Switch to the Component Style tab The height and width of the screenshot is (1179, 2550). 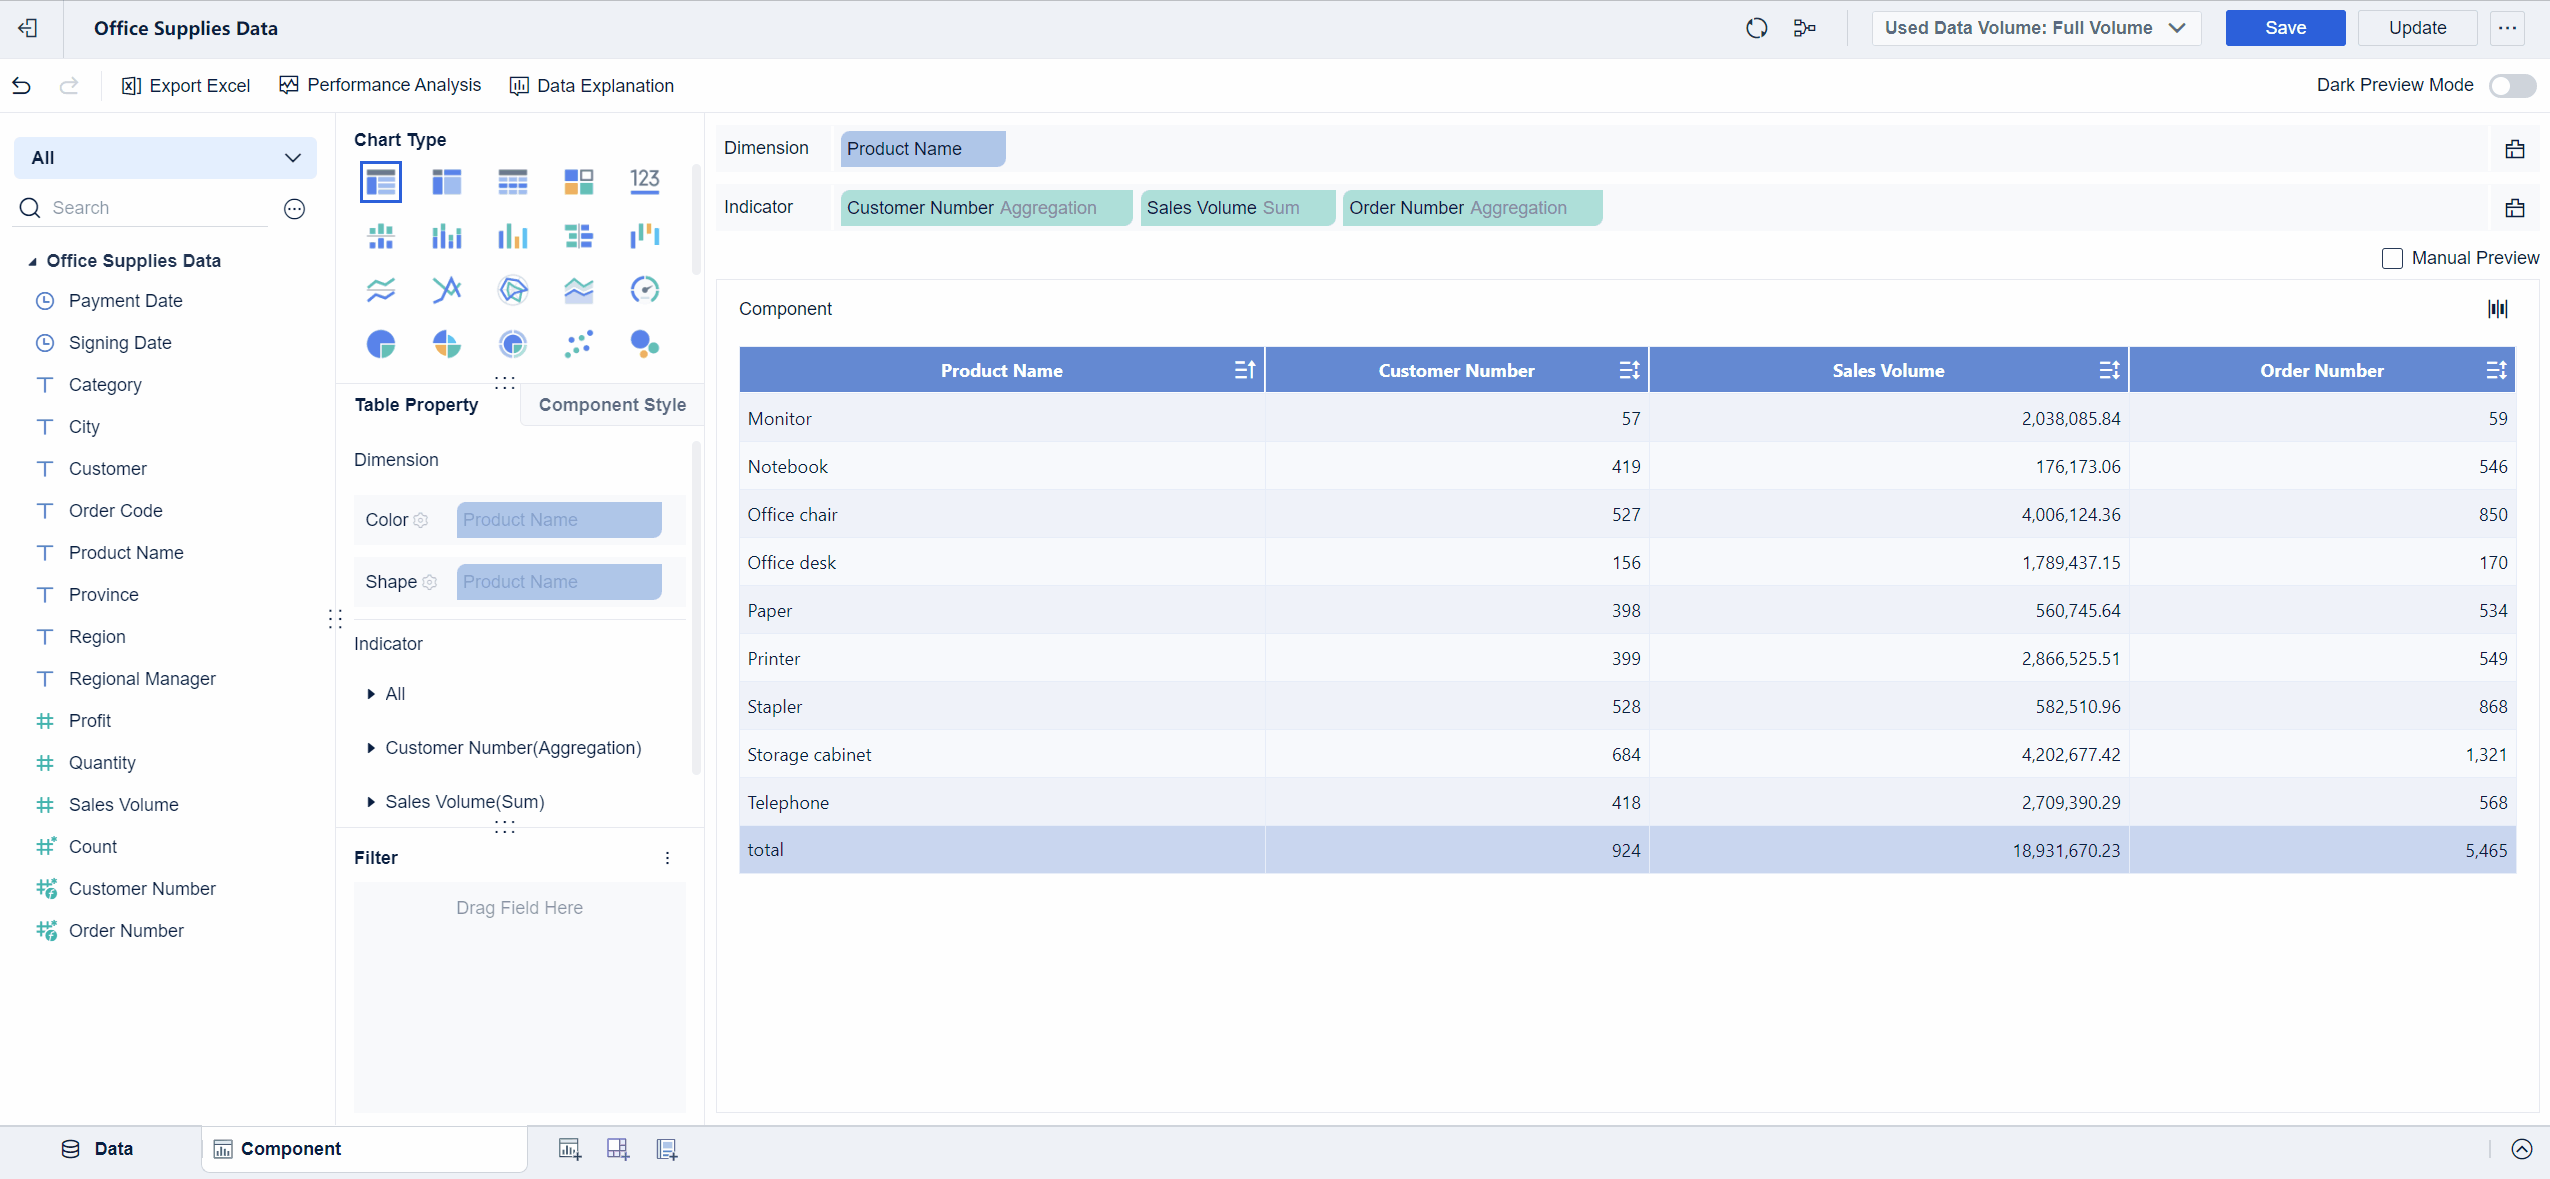pos(611,404)
